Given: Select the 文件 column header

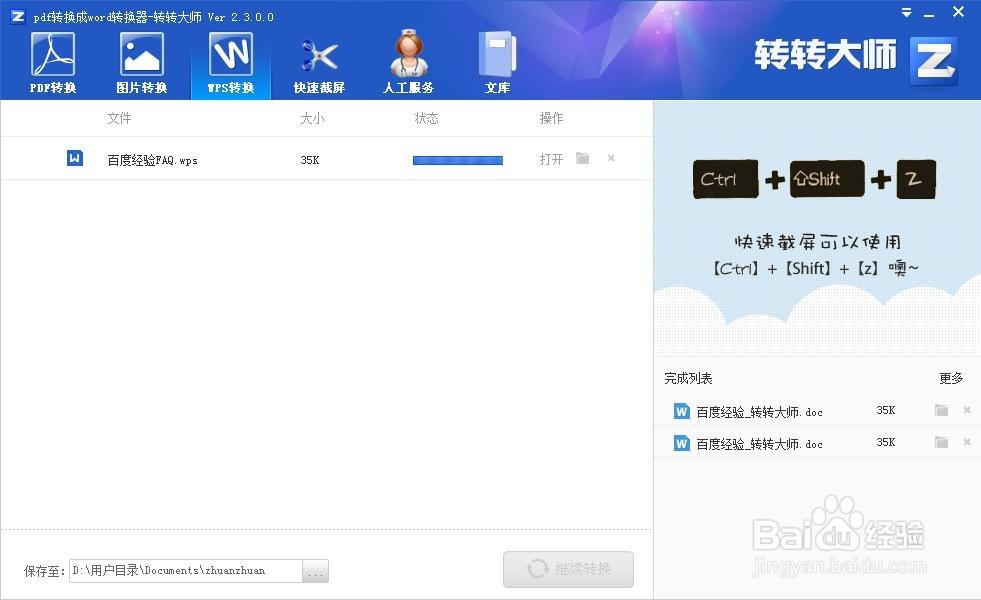Looking at the screenshot, I should [121, 118].
